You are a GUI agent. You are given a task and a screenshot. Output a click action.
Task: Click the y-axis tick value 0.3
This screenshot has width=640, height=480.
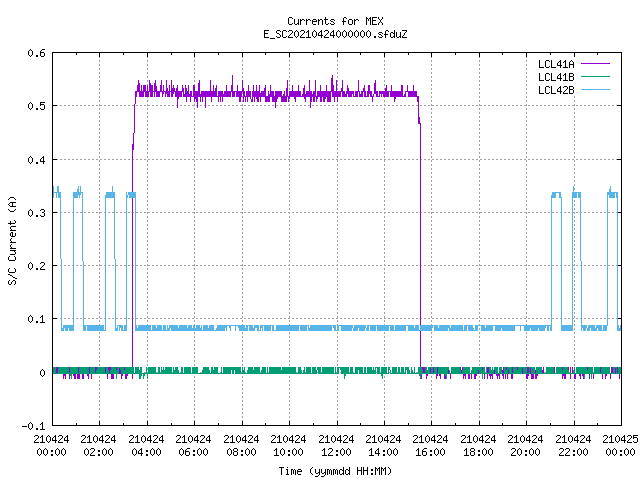[x=36, y=213]
